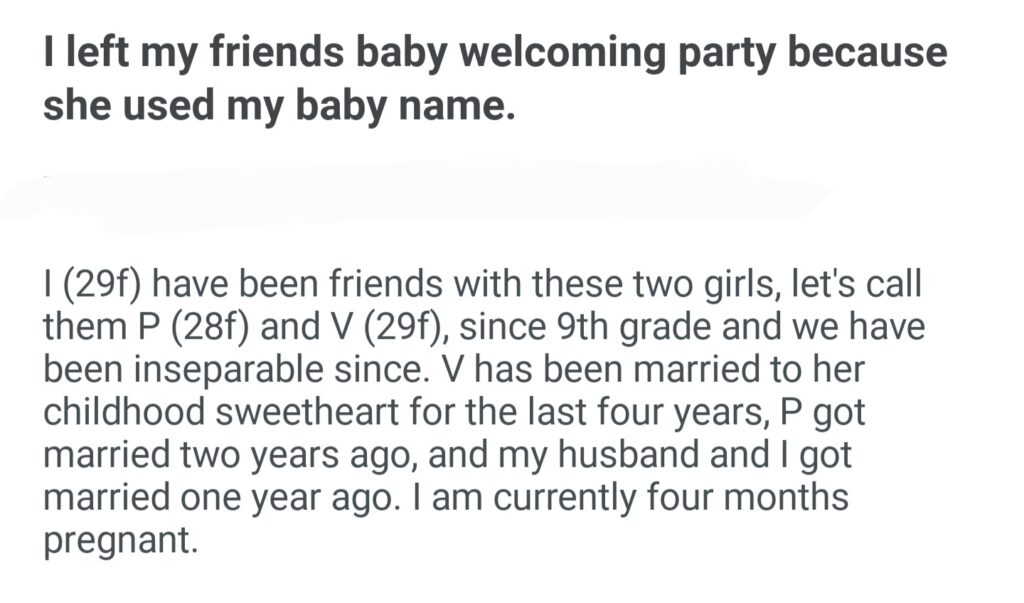Click the phrase "9th grade"
Image resolution: width=1024 pixels, height=603 pixels.
562,325
